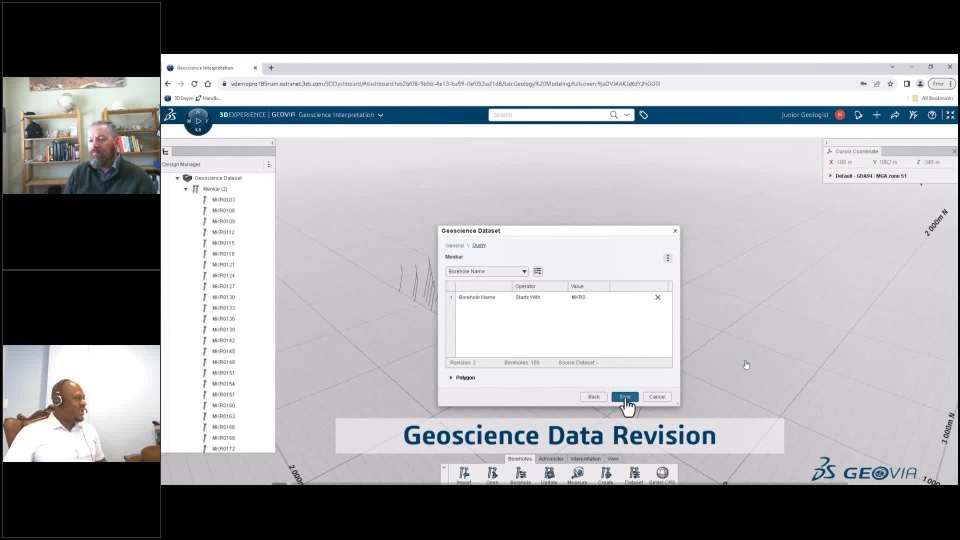Screen dimensions: 960x540
Task: Click the search magnifier icon
Action: click(613, 114)
